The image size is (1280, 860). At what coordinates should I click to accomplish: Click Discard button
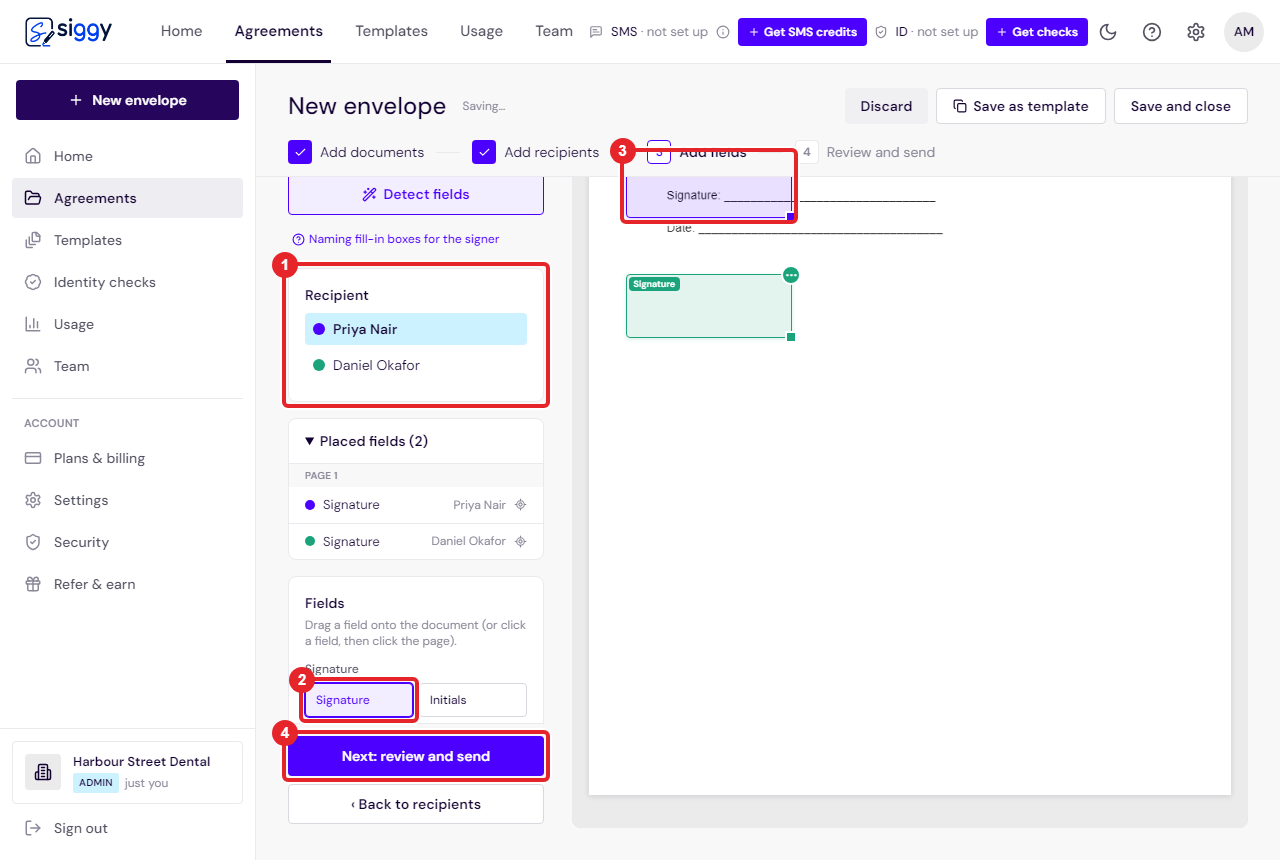coord(886,106)
